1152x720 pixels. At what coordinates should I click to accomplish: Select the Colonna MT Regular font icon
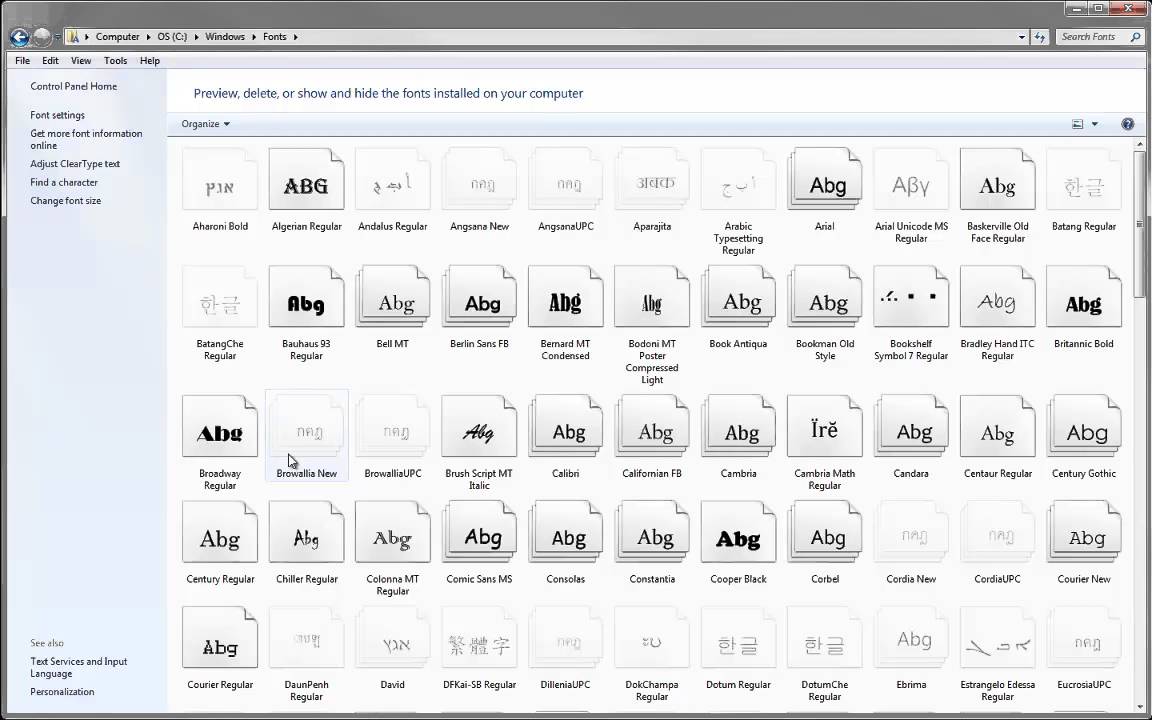[x=392, y=532]
